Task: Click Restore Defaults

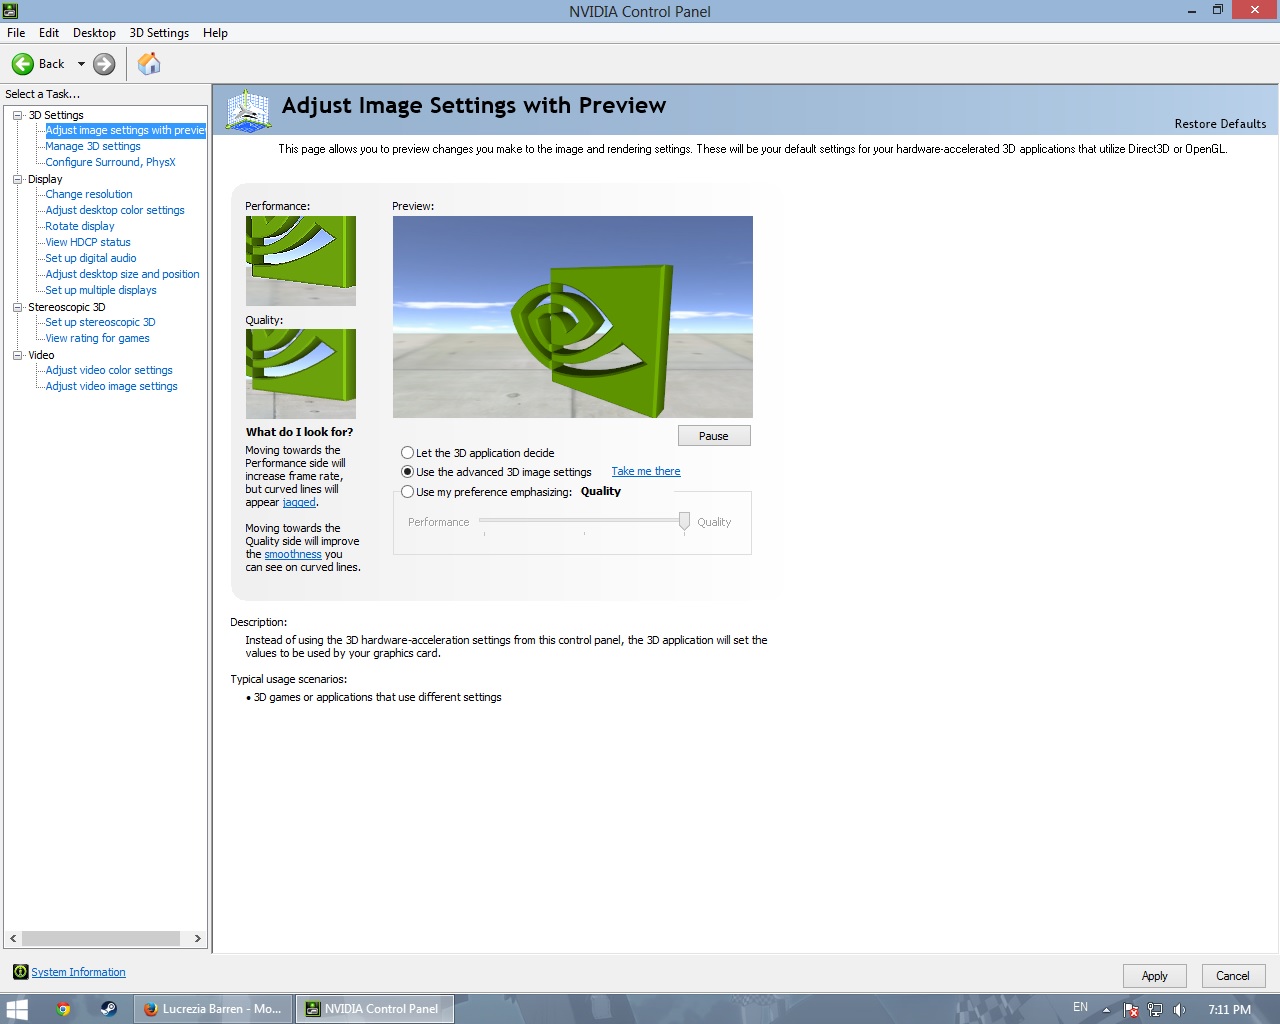Action: click(1220, 124)
